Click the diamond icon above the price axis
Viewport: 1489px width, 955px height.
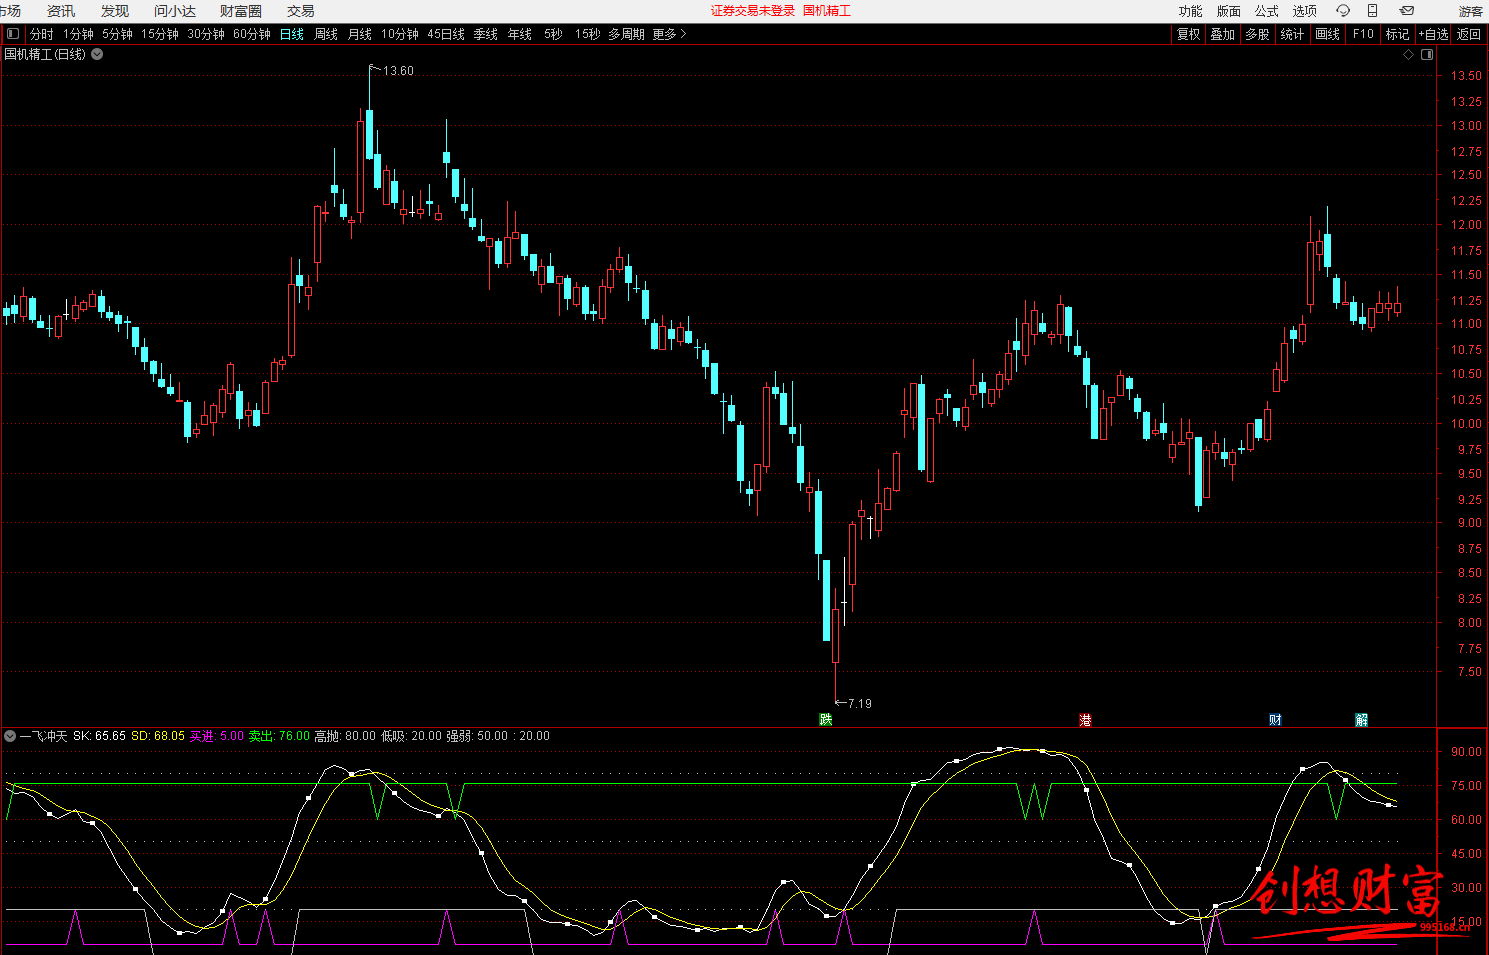(x=1408, y=55)
